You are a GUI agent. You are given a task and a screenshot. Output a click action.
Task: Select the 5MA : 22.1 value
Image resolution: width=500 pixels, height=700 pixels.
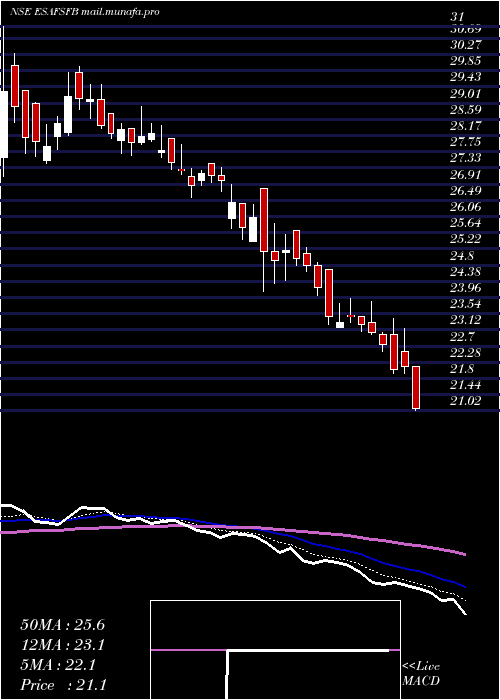(x=58, y=665)
